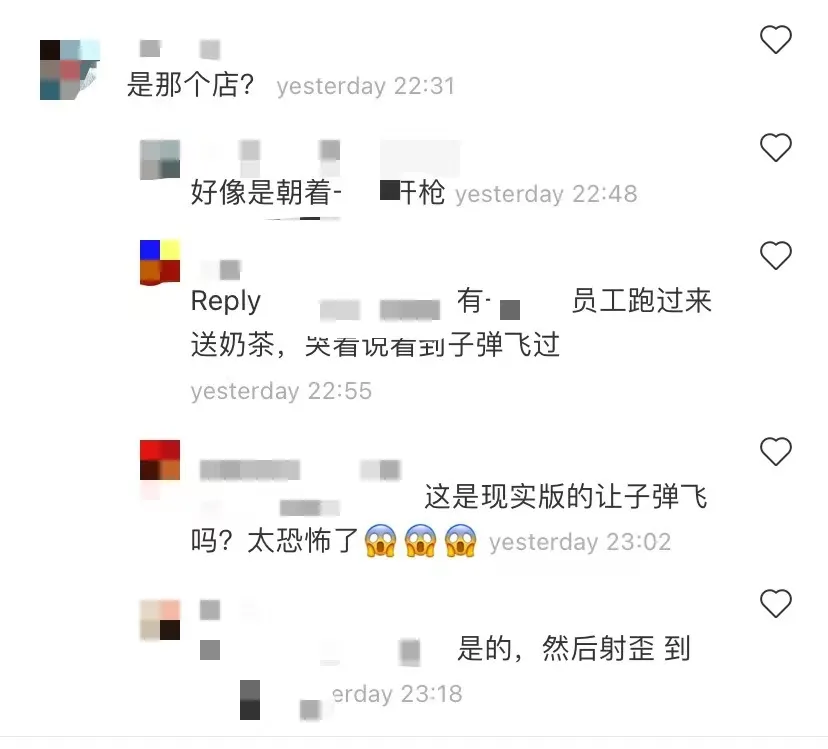828x749 pixels.
Task: Like the "是那个店?" comment
Action: coord(776,40)
